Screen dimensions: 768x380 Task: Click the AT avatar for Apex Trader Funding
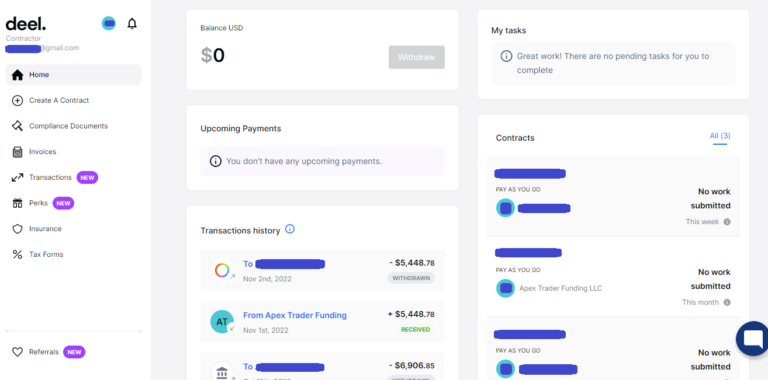point(222,322)
